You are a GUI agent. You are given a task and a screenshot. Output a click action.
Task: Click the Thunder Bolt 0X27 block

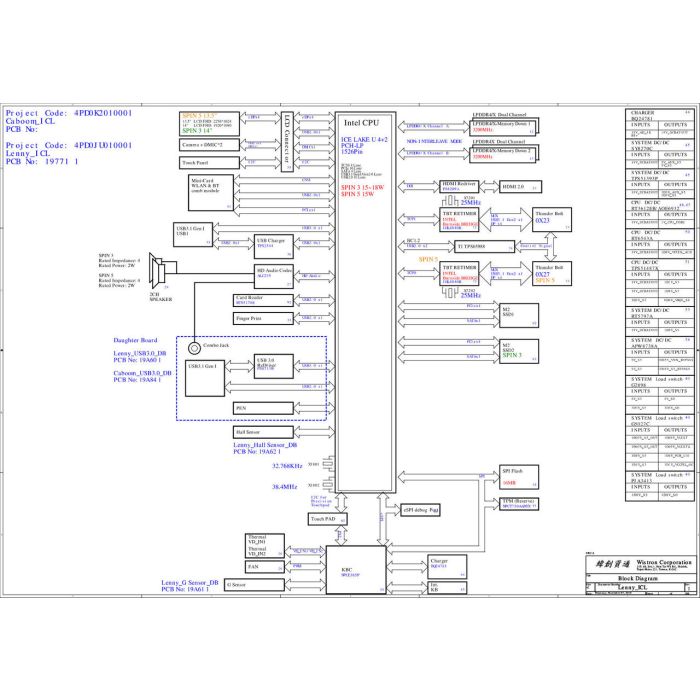(552, 273)
